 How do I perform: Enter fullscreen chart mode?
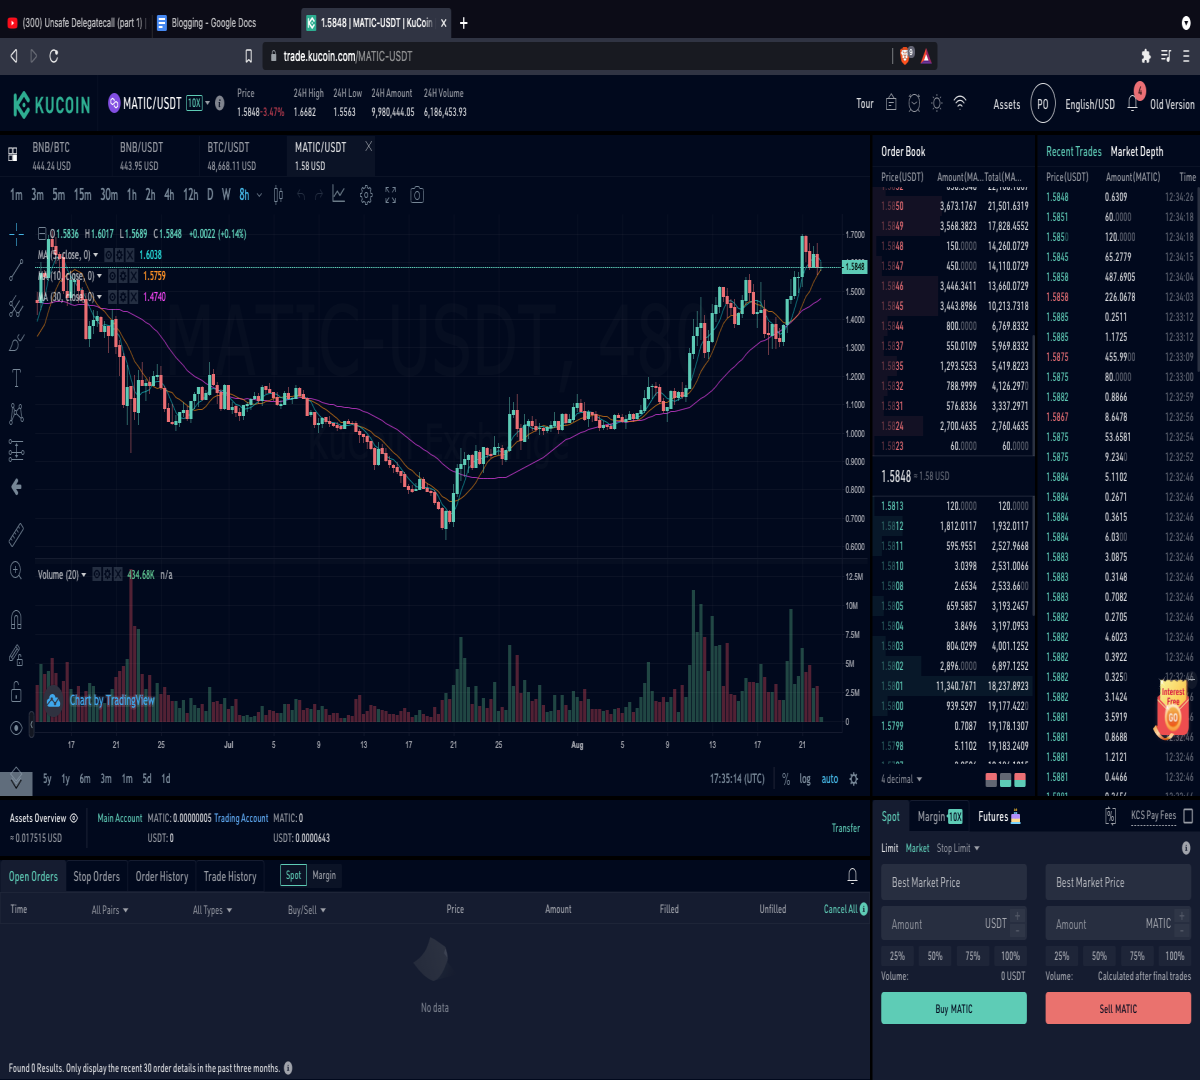[391, 195]
